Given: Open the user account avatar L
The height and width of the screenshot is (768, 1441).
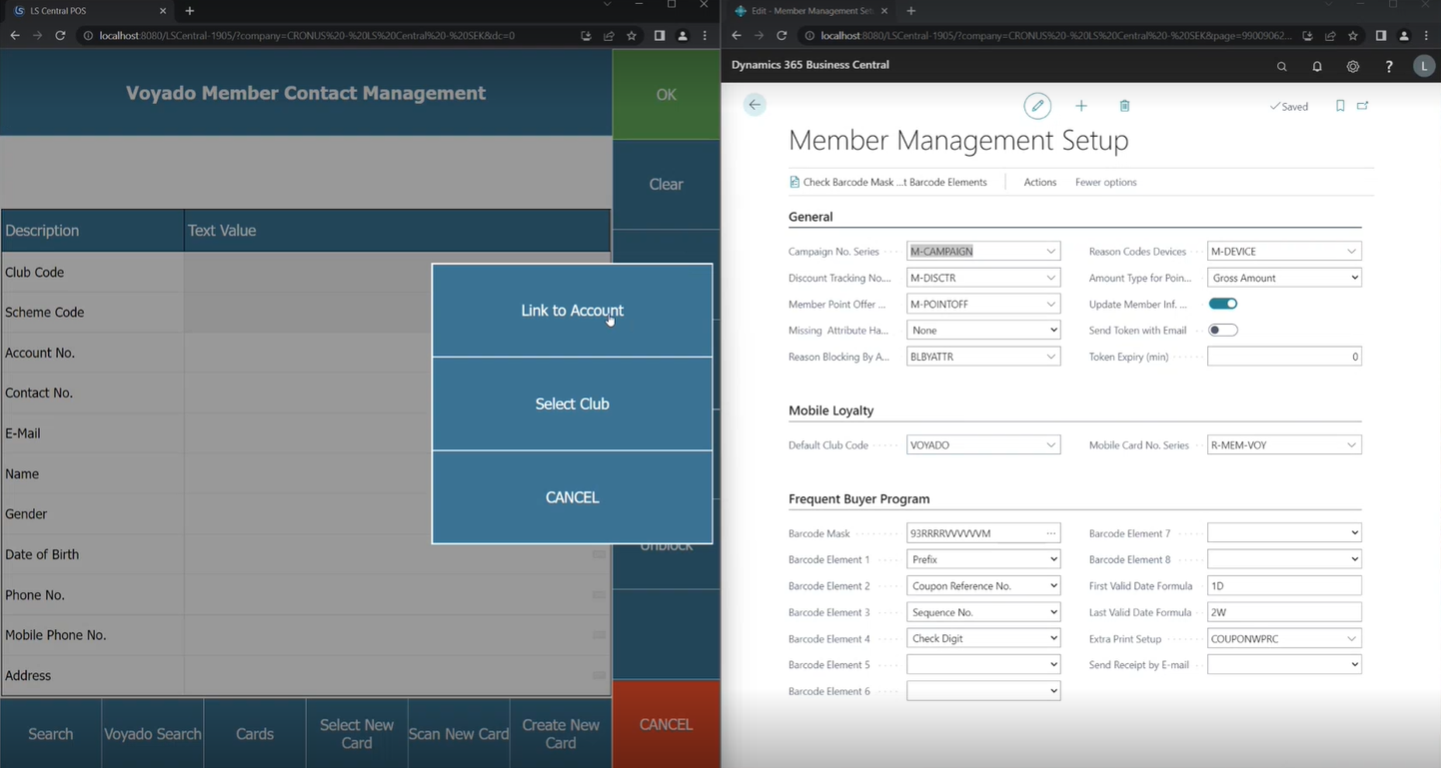Looking at the screenshot, I should coord(1423,66).
